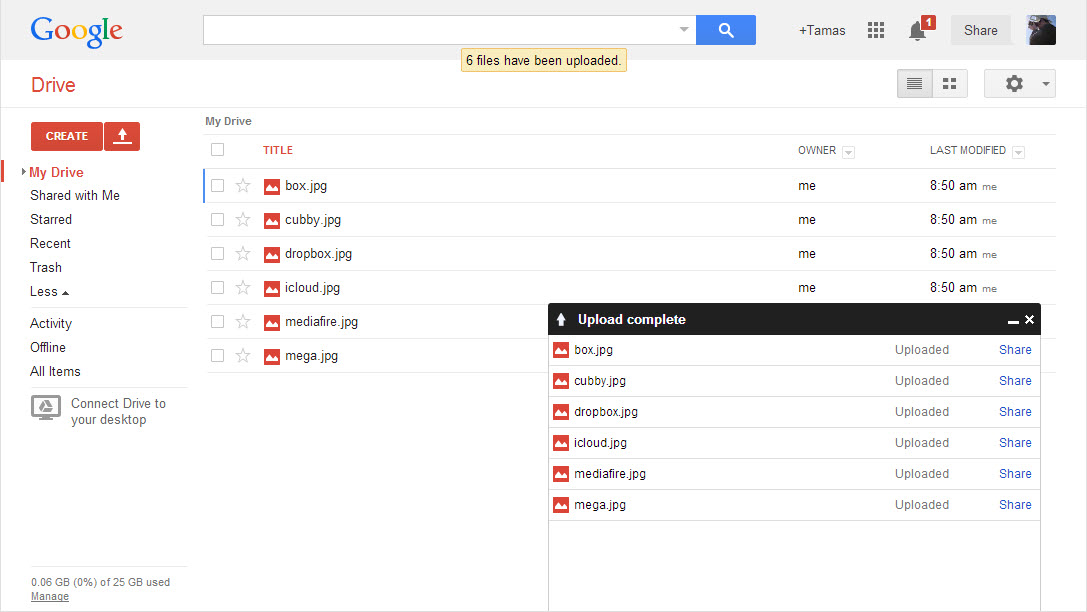This screenshot has height=612, width=1087.
Task: Switch to list view
Action: (914, 84)
